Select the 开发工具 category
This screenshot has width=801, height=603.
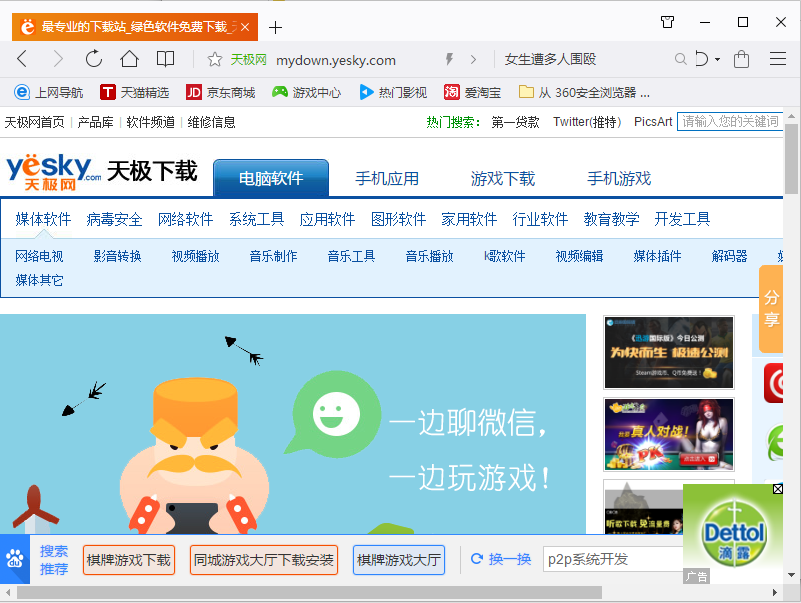682,219
